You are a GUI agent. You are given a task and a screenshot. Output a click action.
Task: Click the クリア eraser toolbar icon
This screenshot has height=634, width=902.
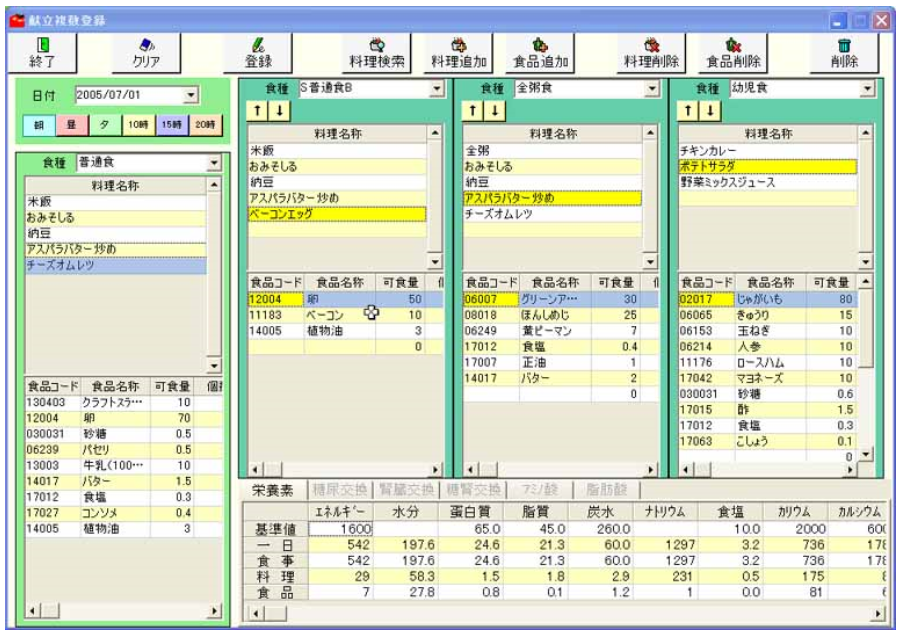coord(146,46)
